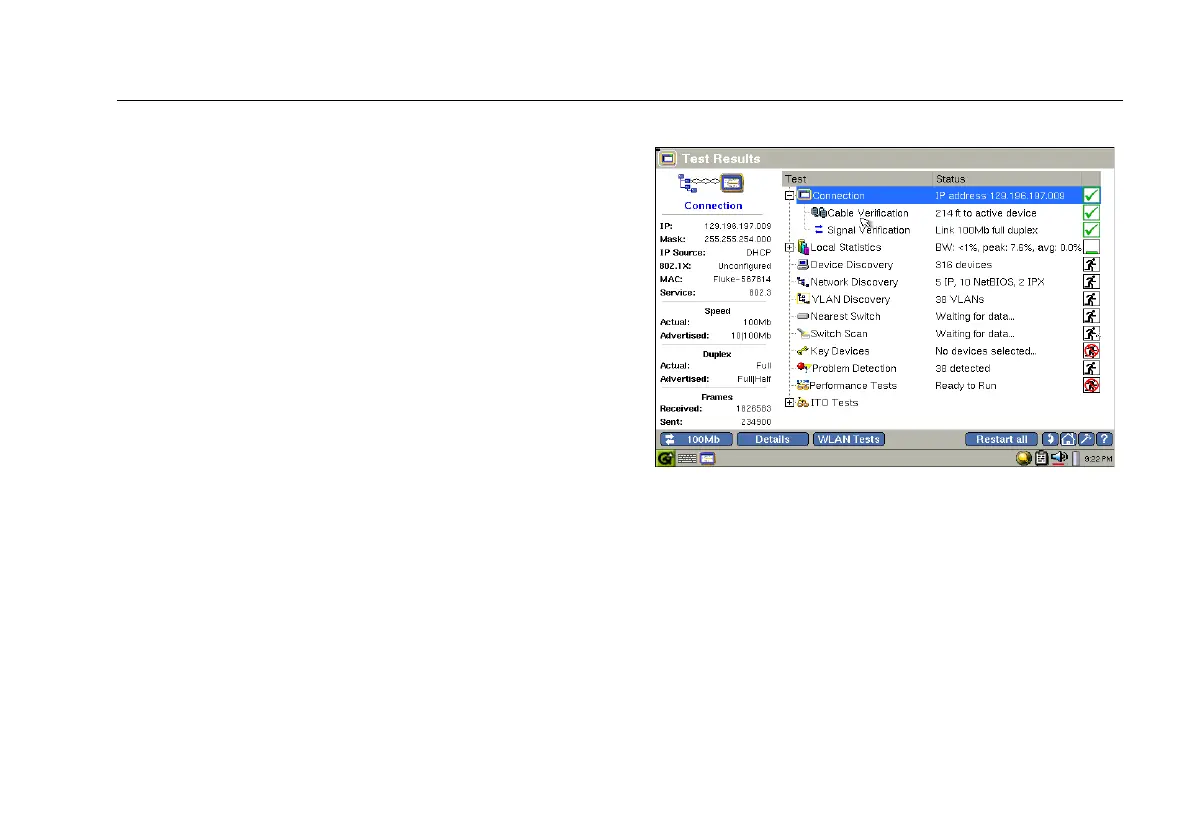Select Network Discovery in the test list
Image resolution: width=1188 pixels, height=828 pixels.
click(x=854, y=282)
